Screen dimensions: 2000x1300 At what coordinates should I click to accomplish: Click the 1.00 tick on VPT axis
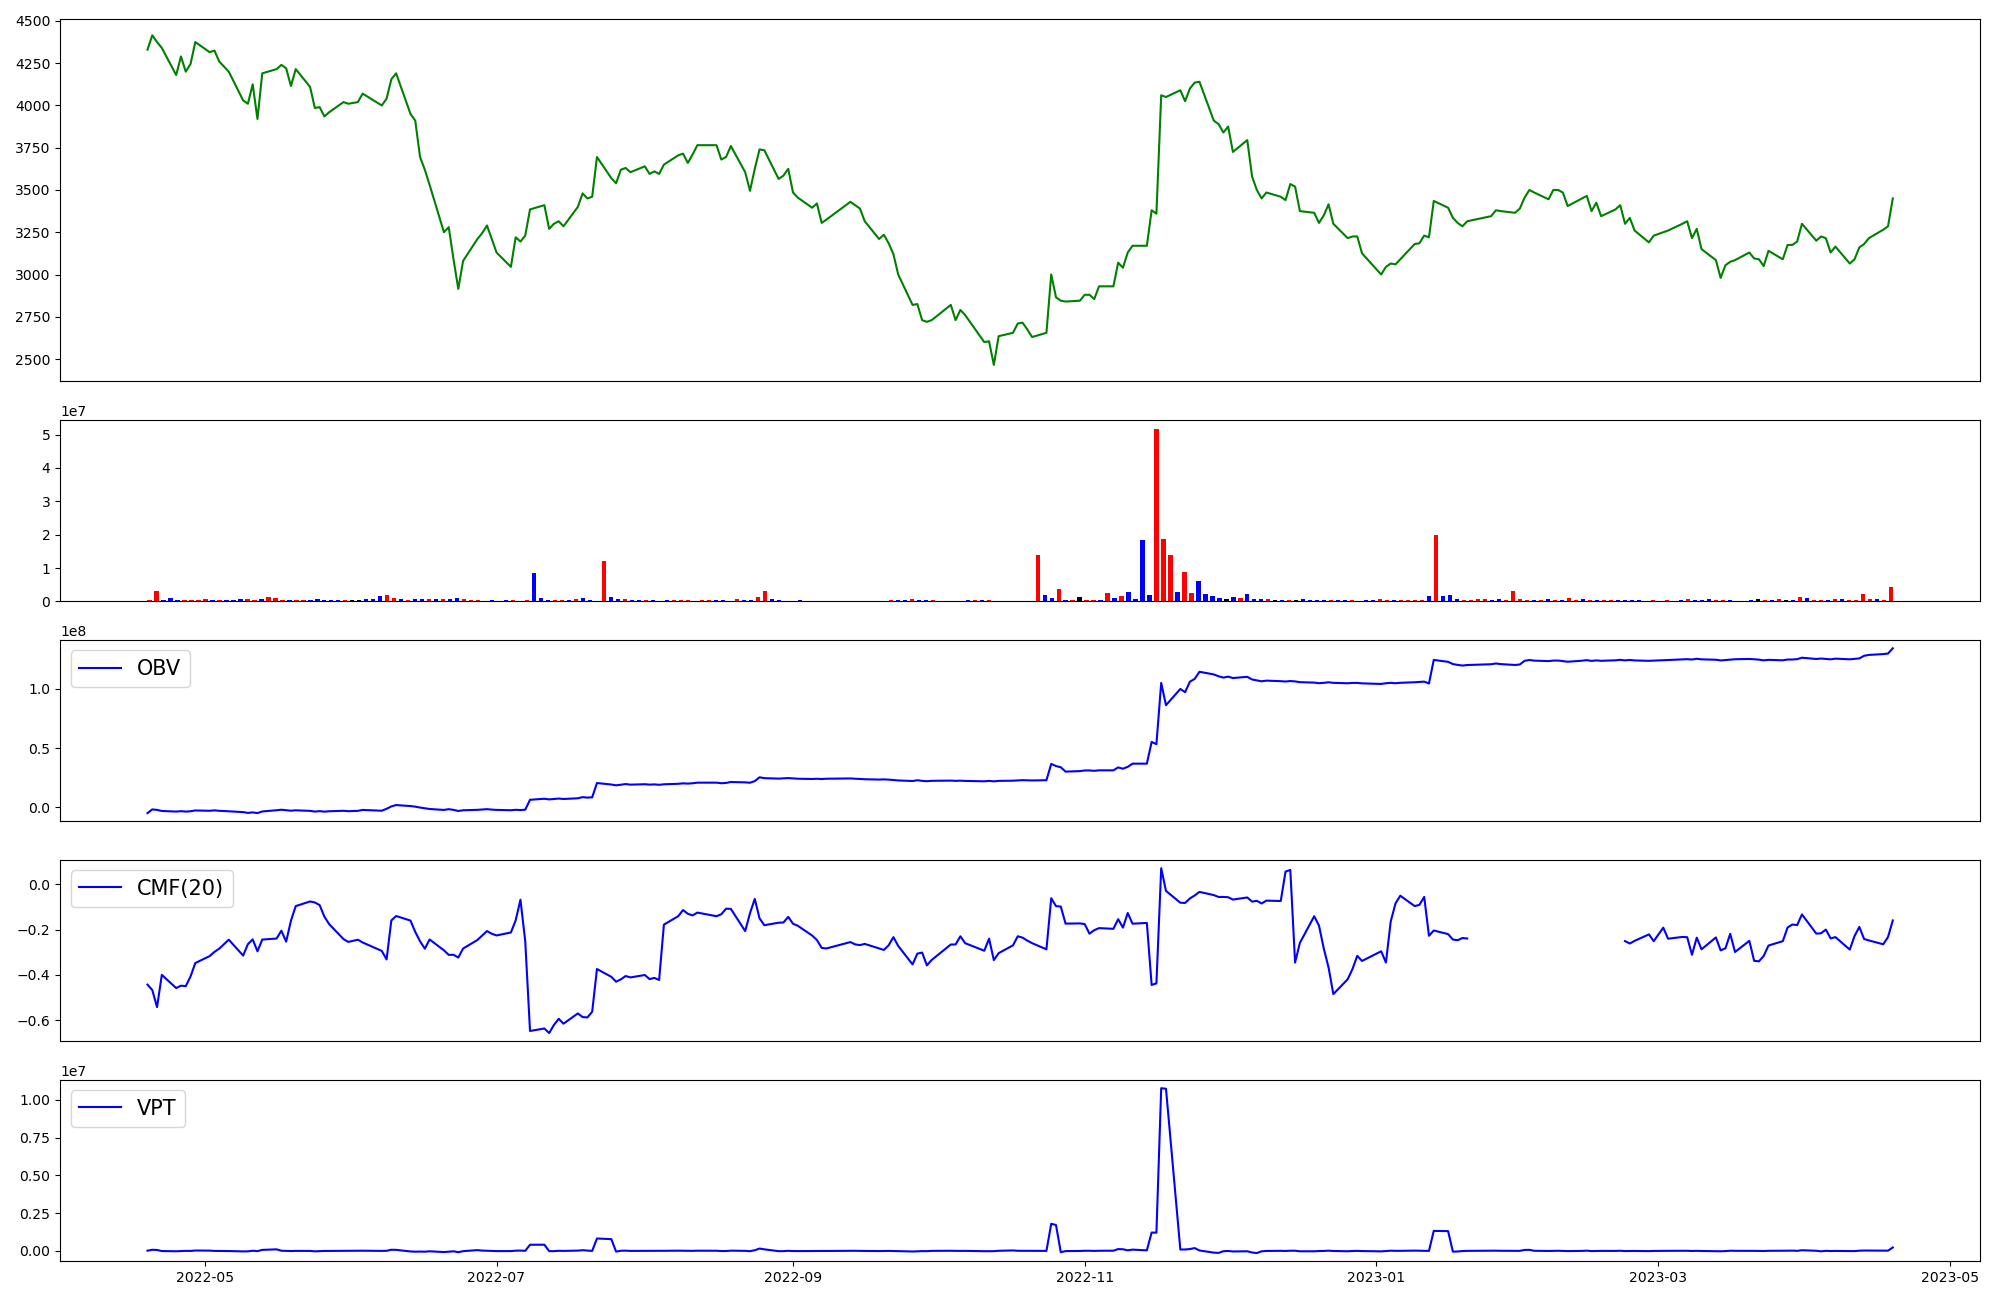[34, 1100]
